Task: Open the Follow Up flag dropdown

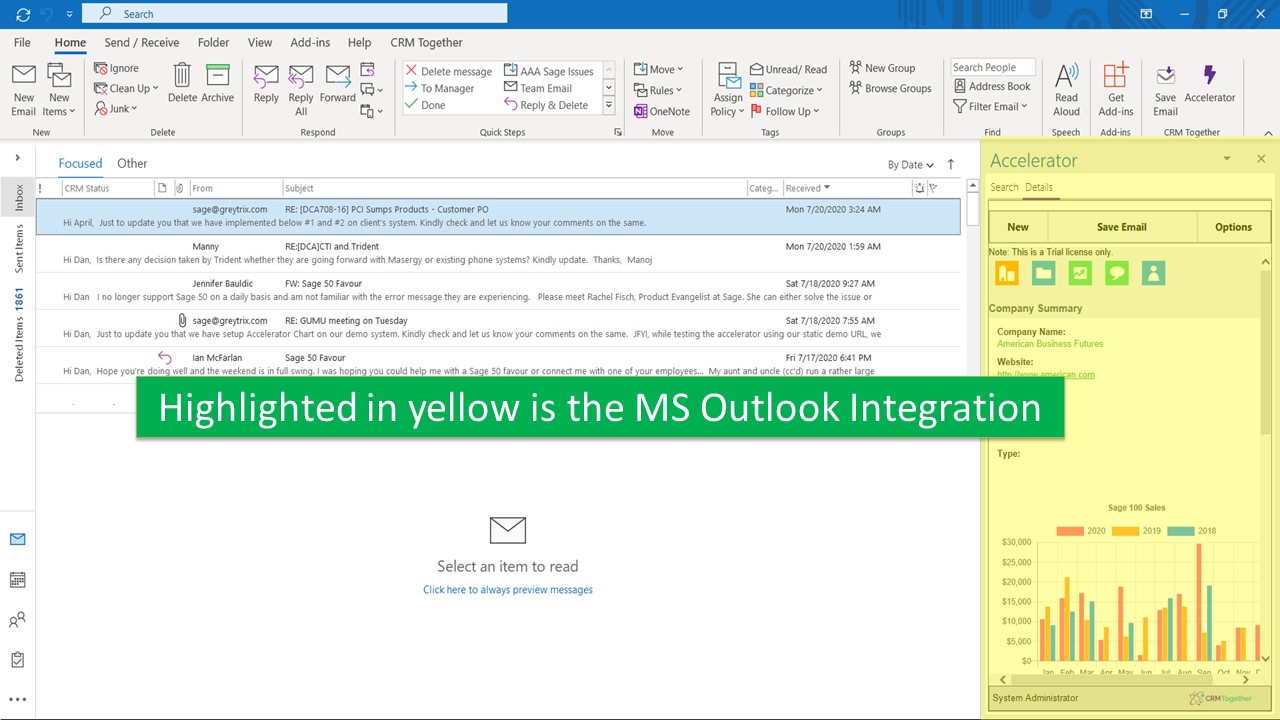Action: 785,111
